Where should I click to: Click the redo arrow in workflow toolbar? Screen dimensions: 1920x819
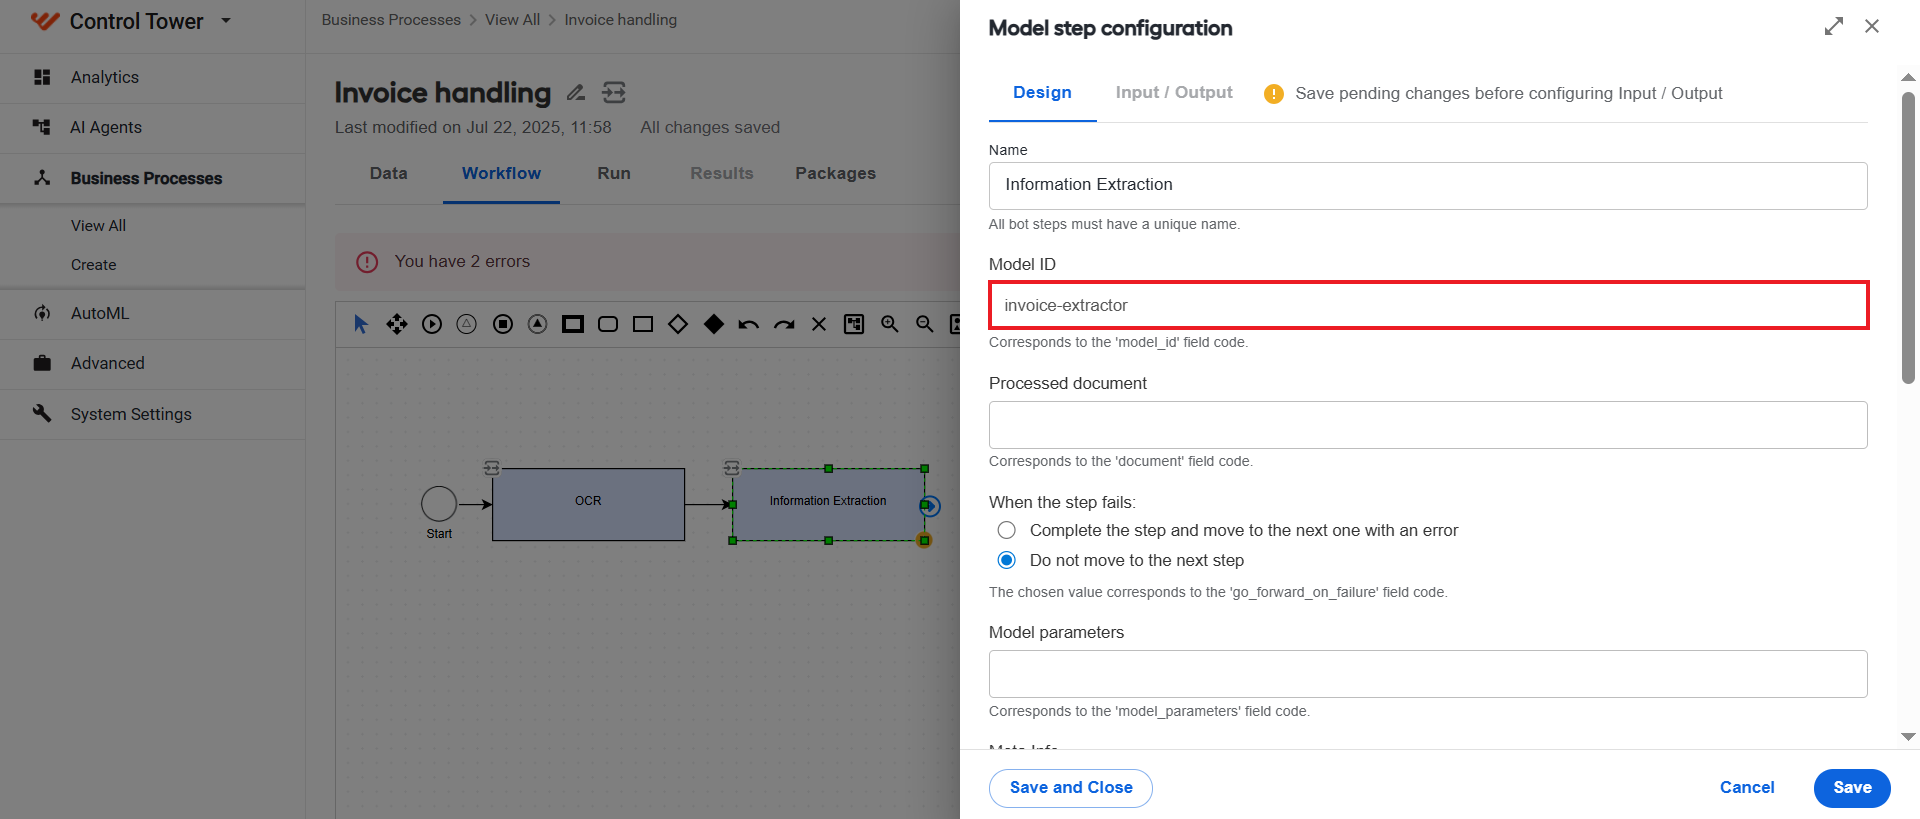pyautogui.click(x=784, y=324)
